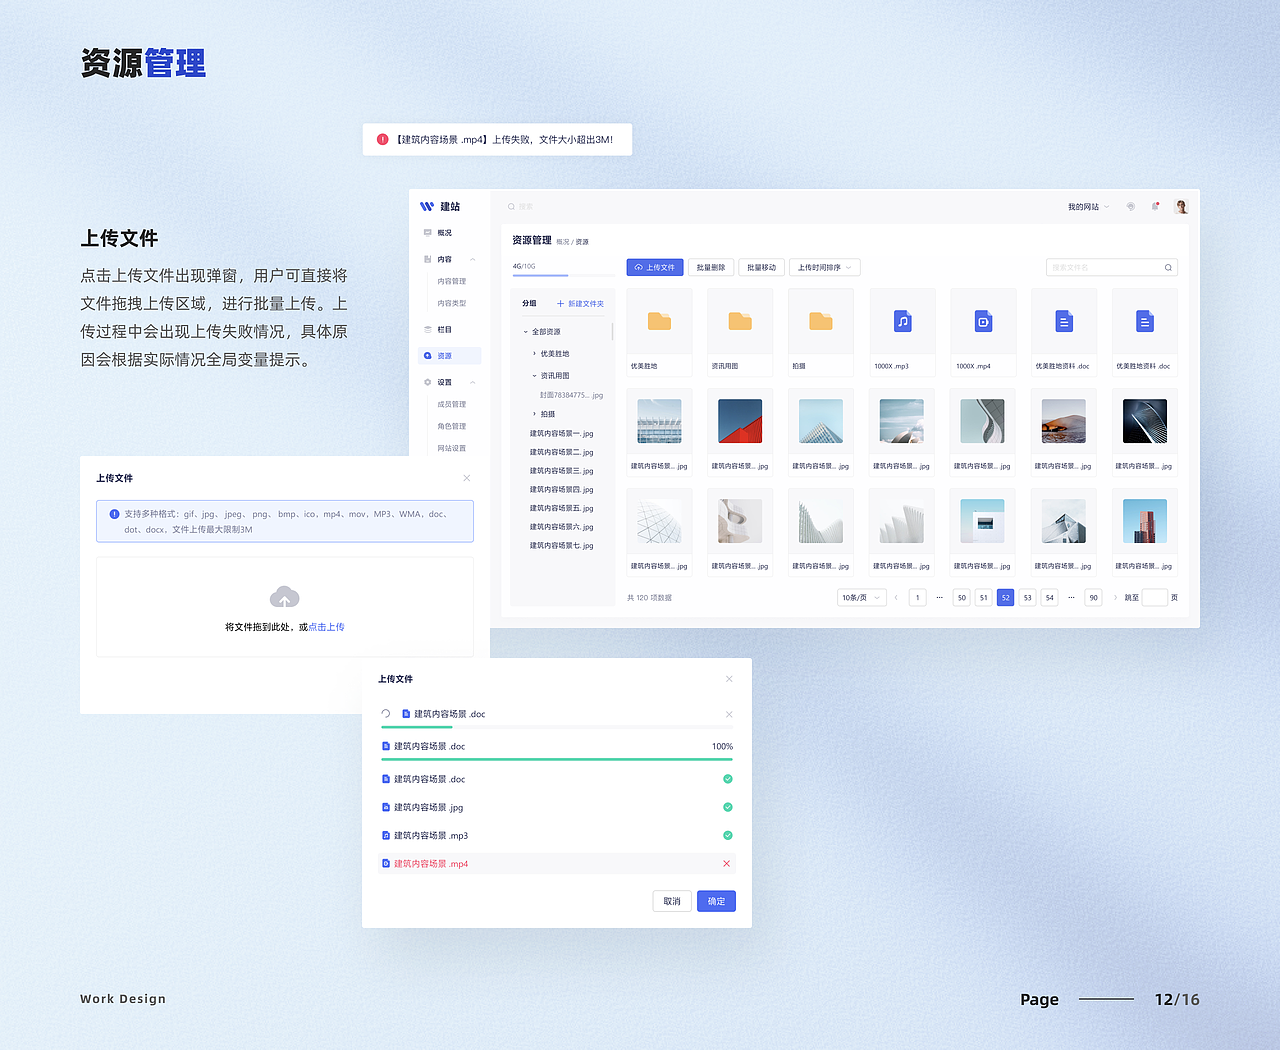The width and height of the screenshot is (1280, 1050).
Task: Click the 建站 W logo icon
Action: (426, 206)
